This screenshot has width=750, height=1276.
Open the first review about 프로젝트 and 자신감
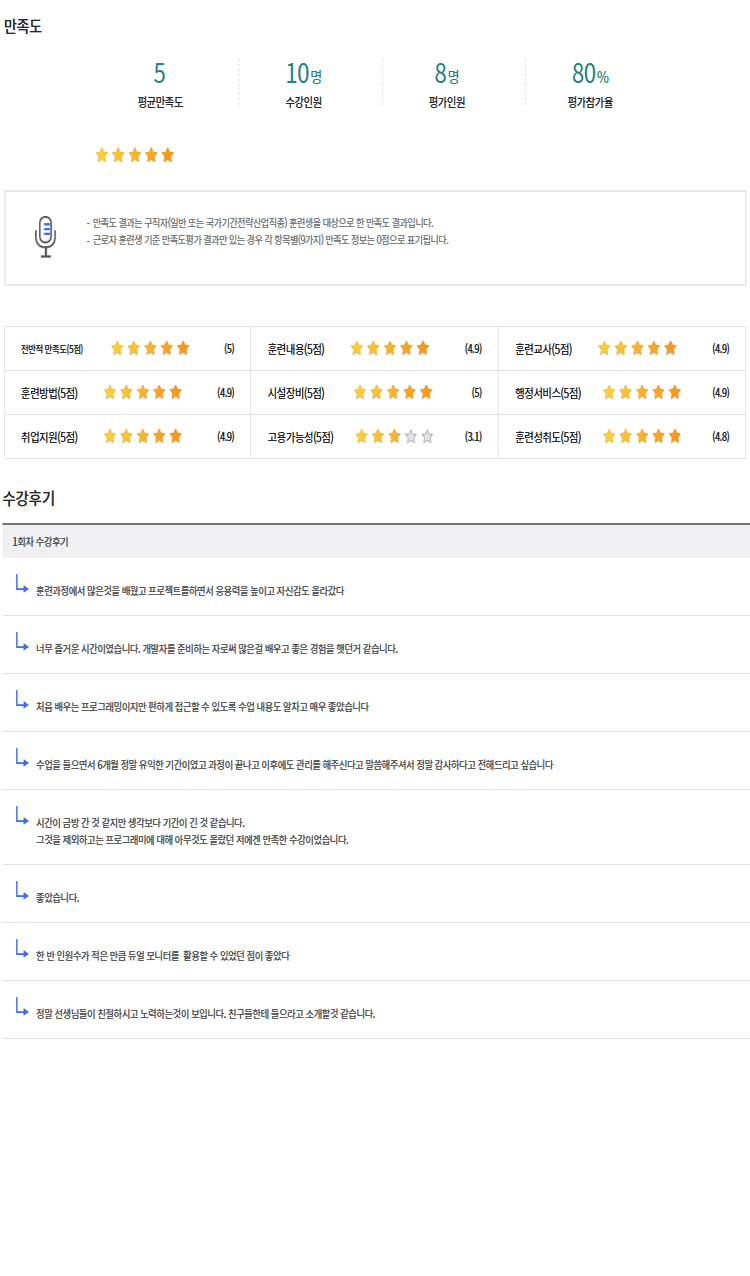[x=190, y=591]
